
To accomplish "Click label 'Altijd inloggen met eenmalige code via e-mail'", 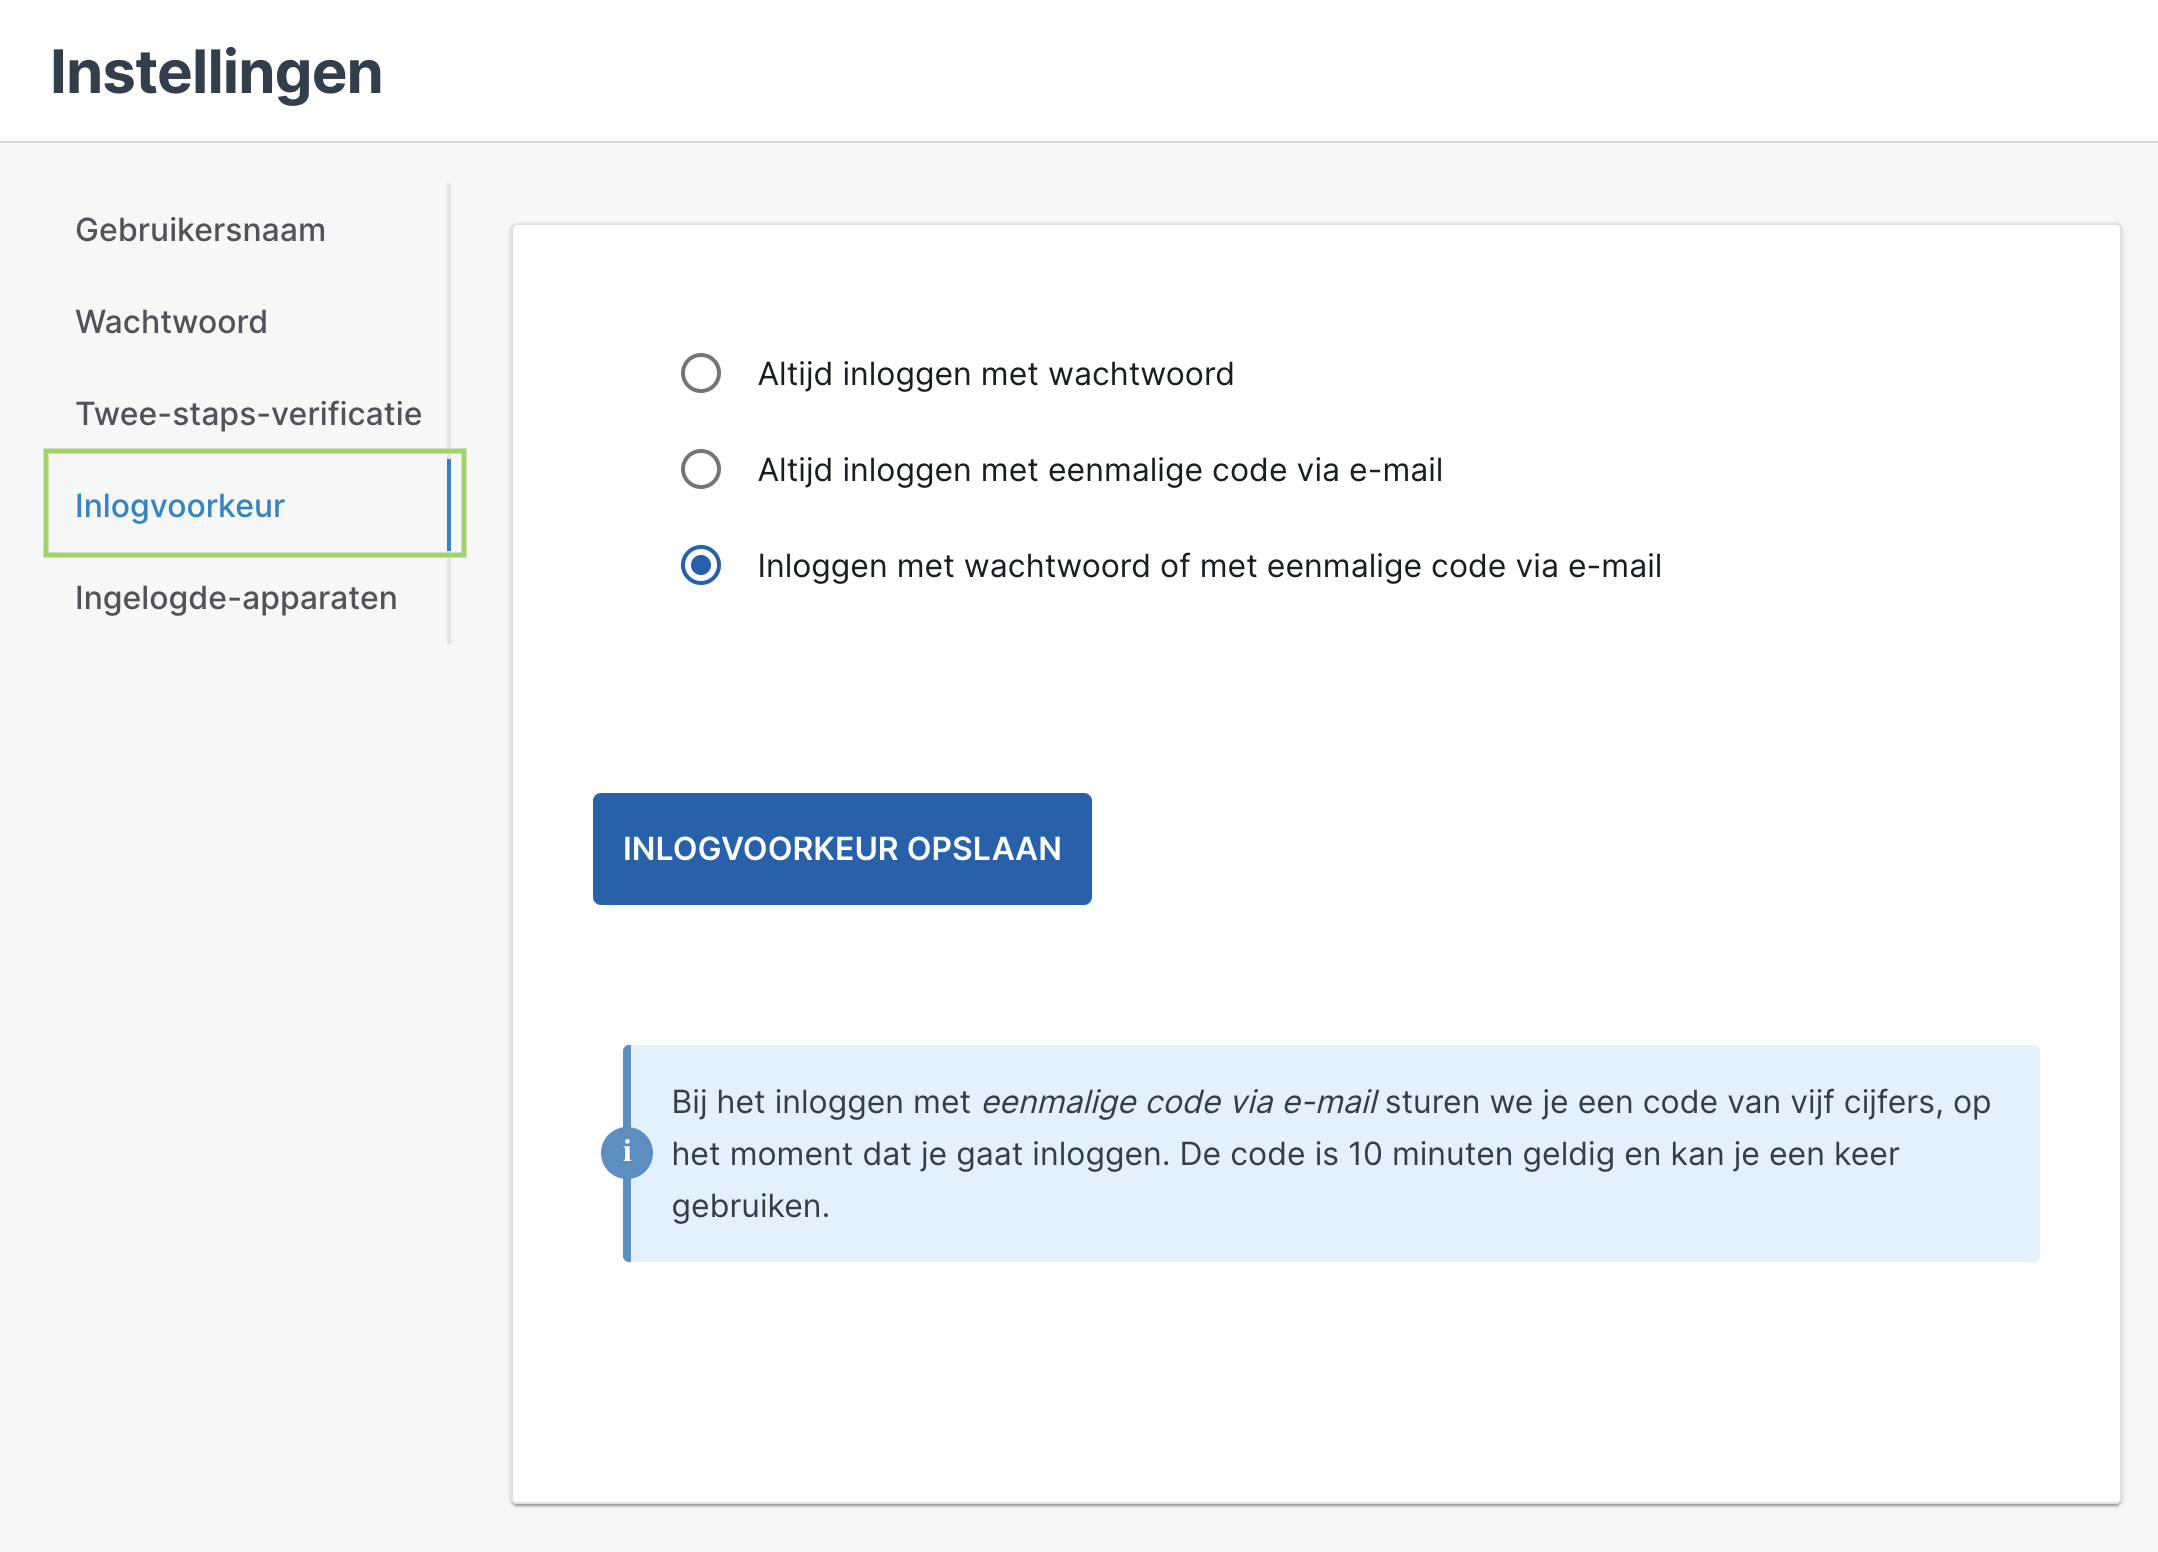I will click(x=1100, y=470).
